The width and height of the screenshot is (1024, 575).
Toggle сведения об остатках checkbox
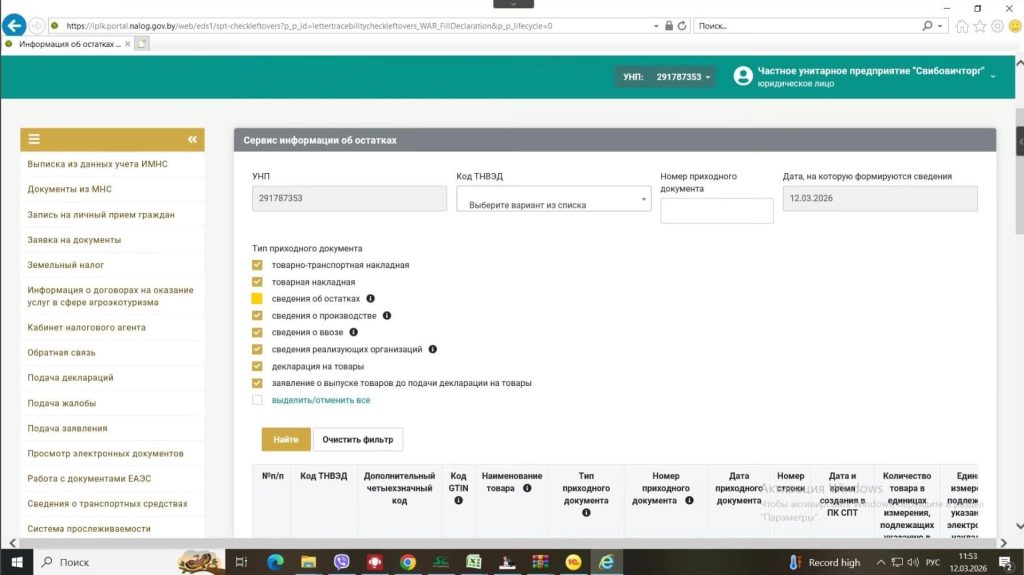pyautogui.click(x=257, y=299)
